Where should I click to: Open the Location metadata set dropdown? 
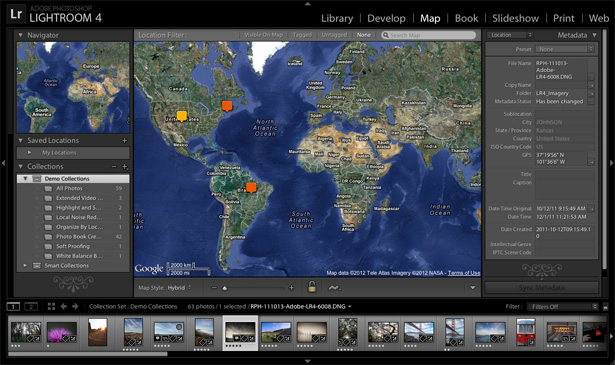pyautogui.click(x=509, y=35)
